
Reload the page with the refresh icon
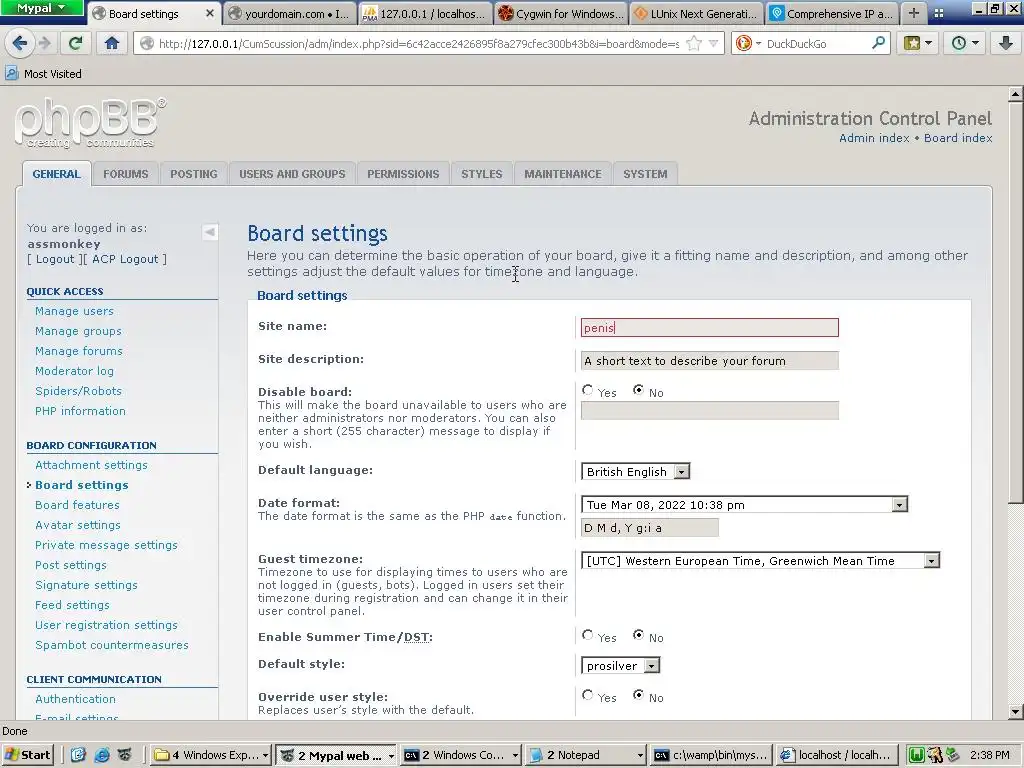76,44
